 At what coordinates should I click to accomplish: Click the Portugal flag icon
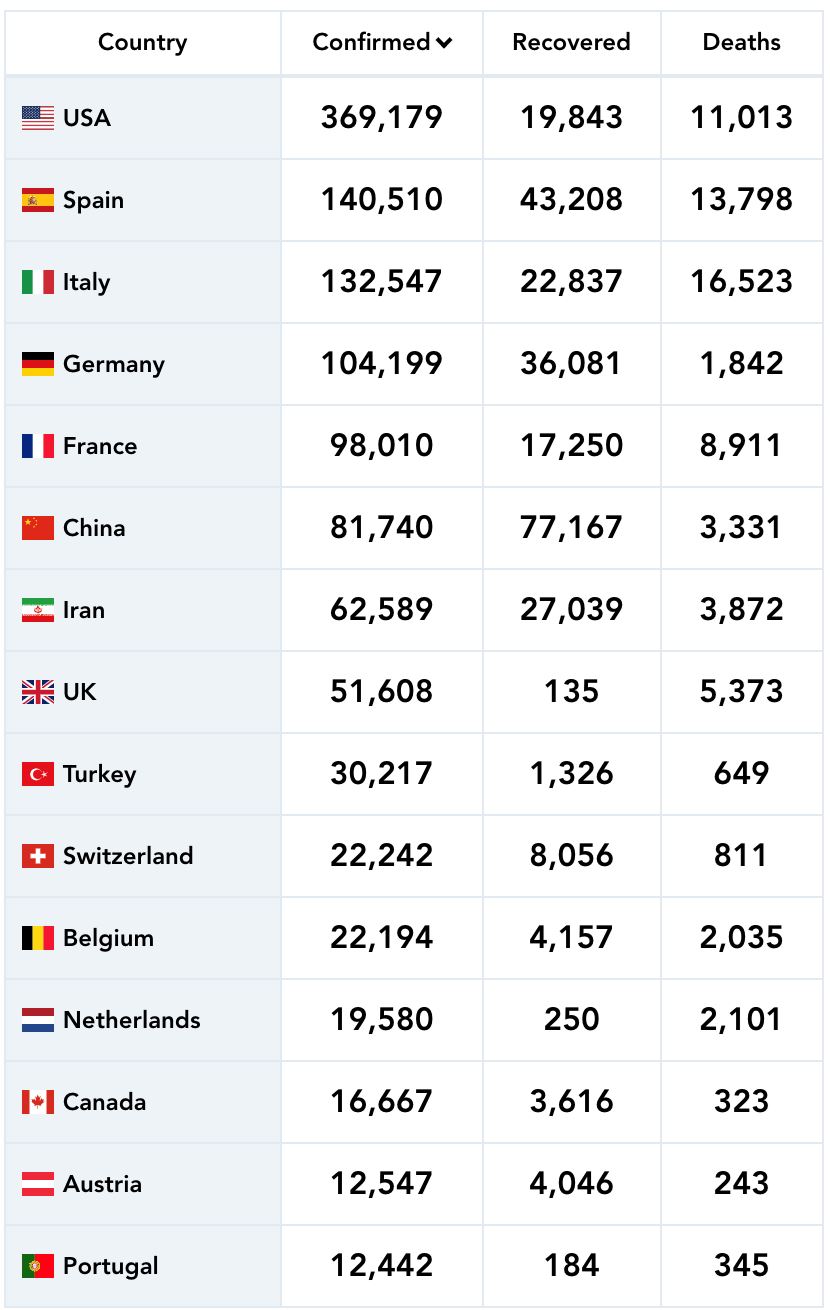coord(38,1266)
